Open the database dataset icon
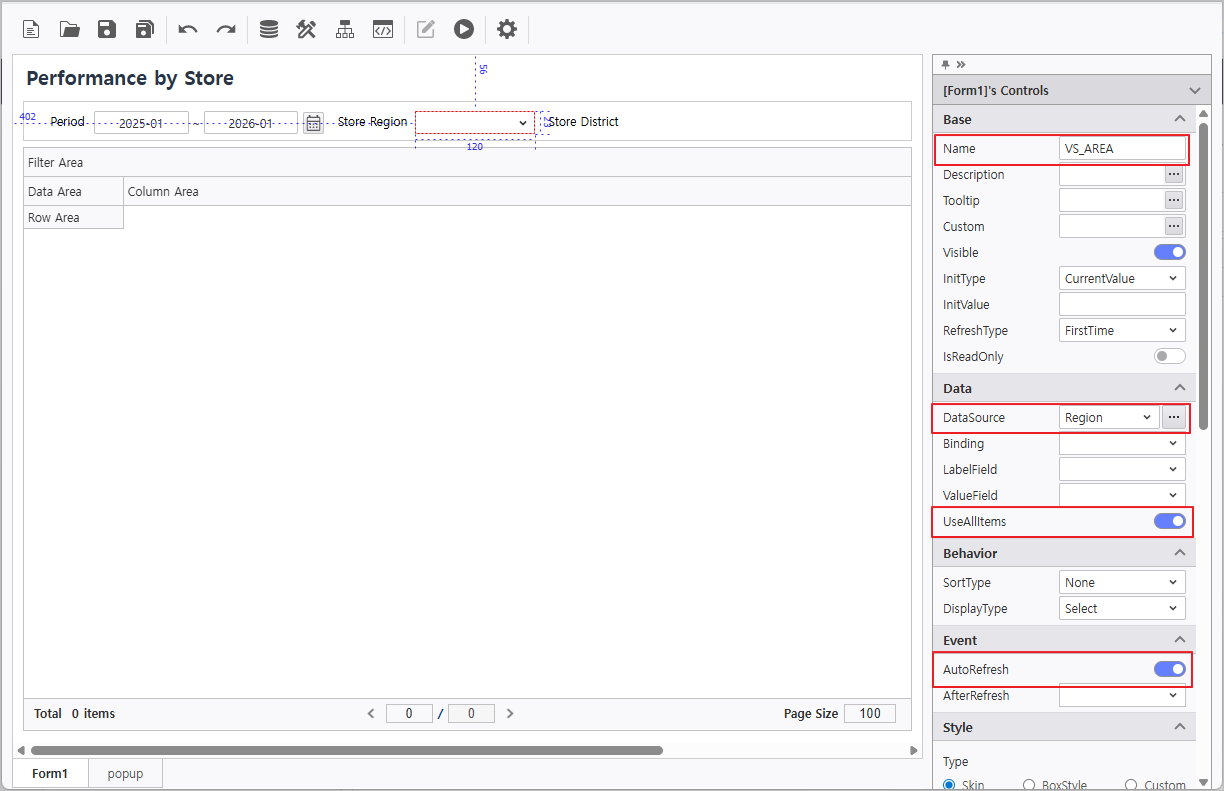 (269, 29)
